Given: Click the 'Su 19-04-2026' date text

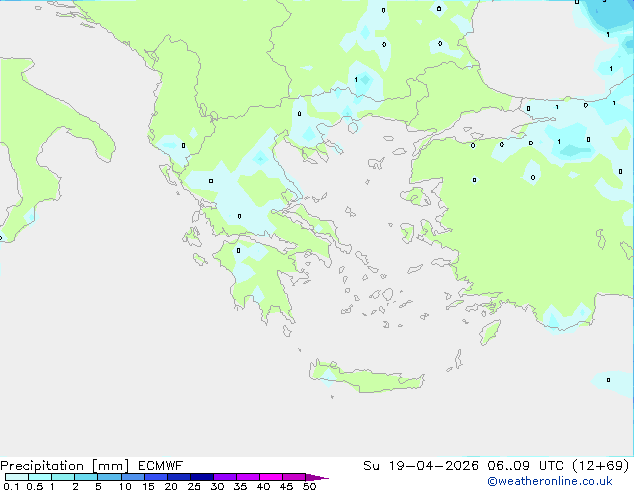Looking at the screenshot, I should [x=421, y=466].
